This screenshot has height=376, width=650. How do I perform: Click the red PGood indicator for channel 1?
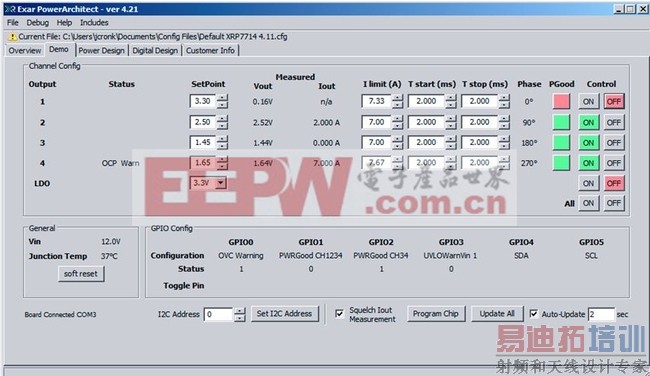pos(561,102)
